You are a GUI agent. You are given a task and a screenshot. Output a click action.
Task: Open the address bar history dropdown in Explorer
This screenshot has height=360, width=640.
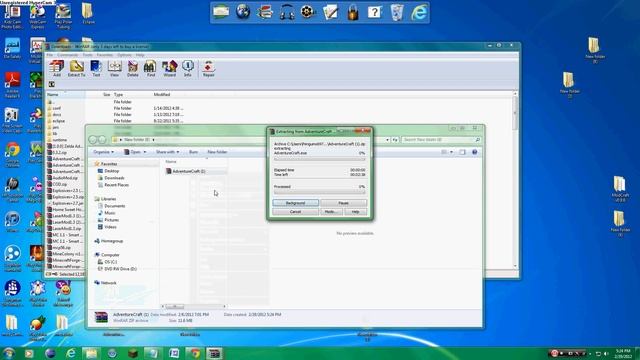pos(387,140)
